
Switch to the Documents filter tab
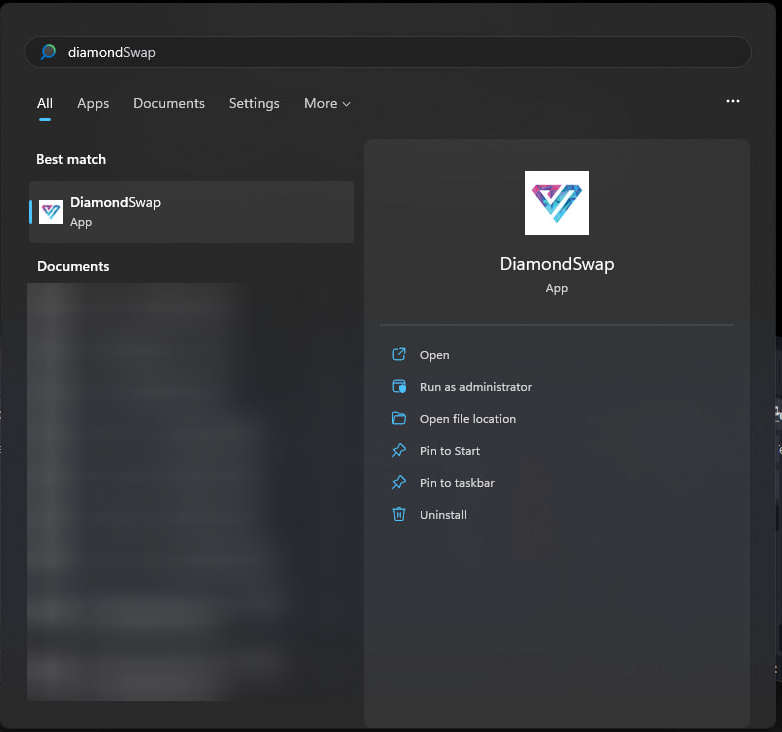169,103
